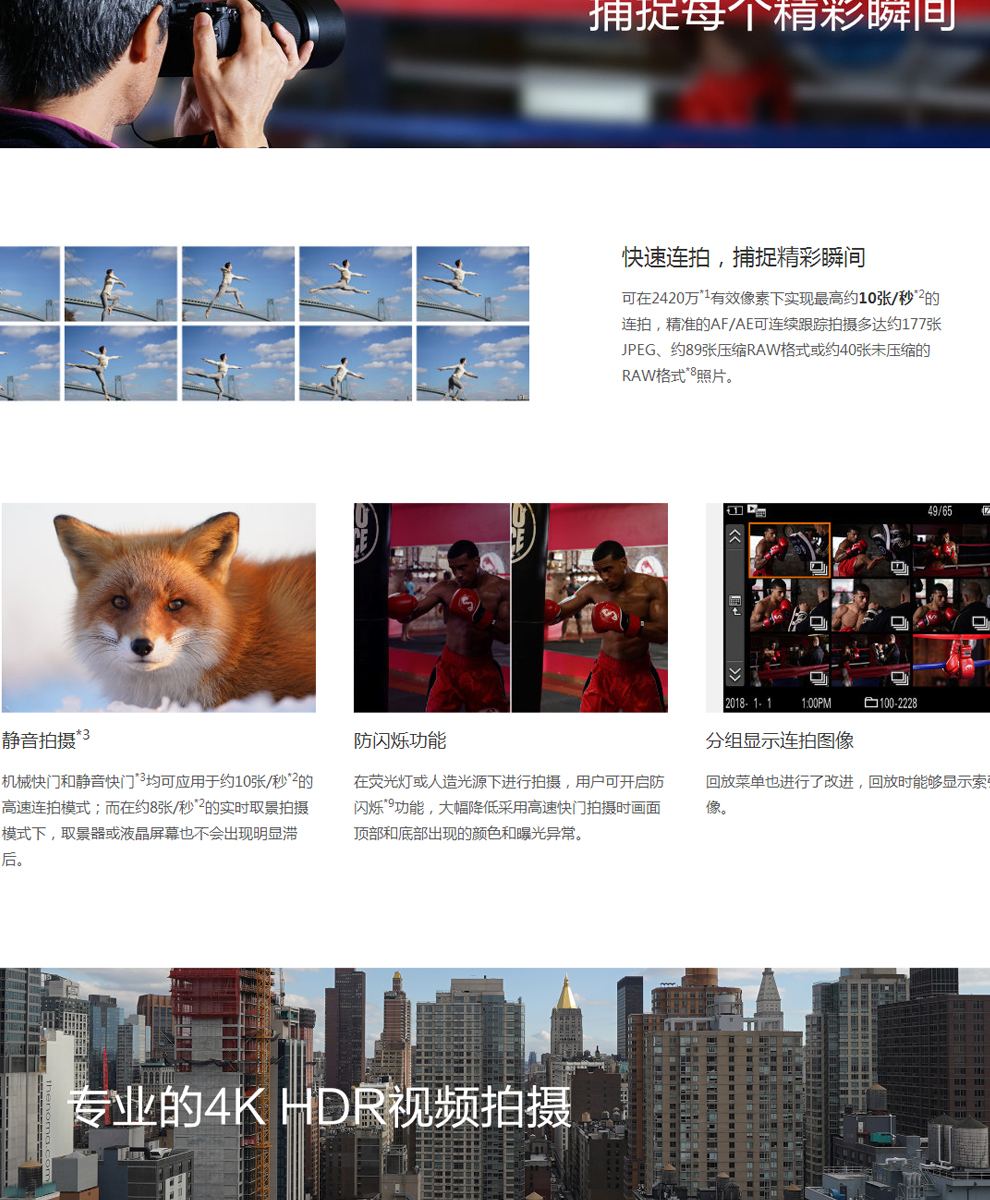Open the last frame in the top burst row

click(x=473, y=284)
